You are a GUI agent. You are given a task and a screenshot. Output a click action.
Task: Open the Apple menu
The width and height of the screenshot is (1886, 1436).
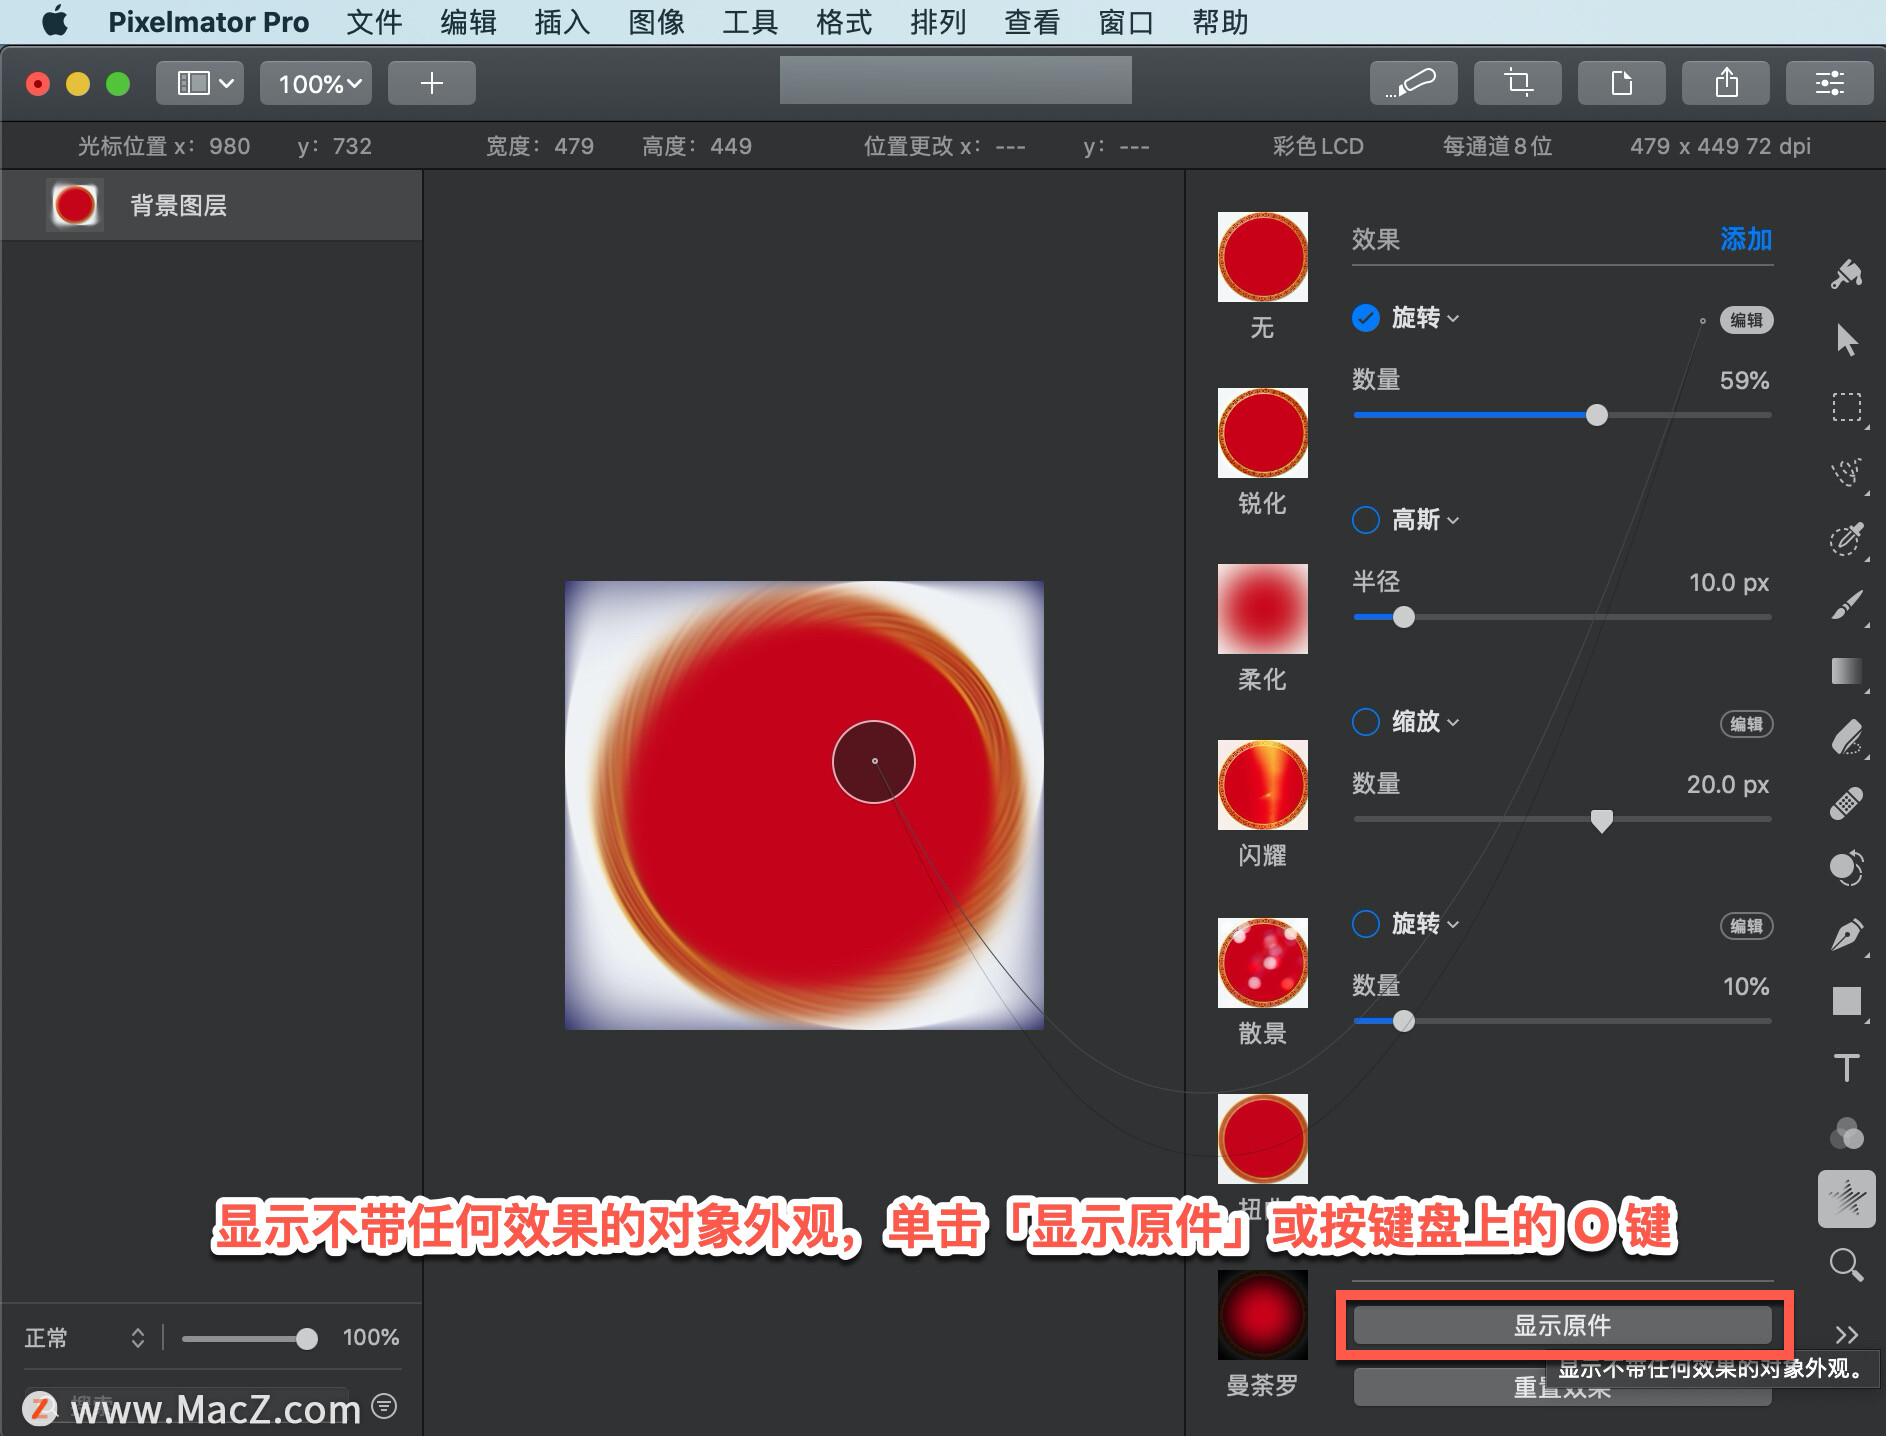[x=55, y=21]
